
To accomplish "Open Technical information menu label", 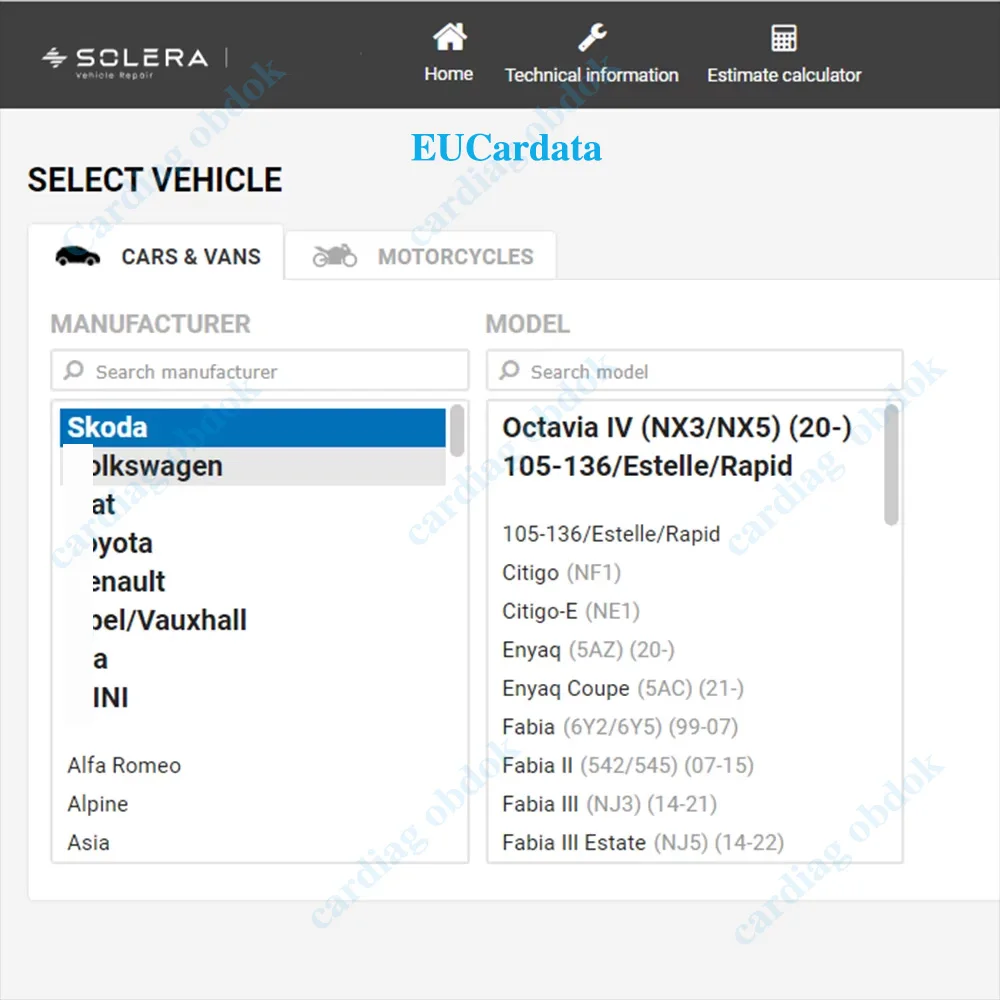I will coord(592,75).
